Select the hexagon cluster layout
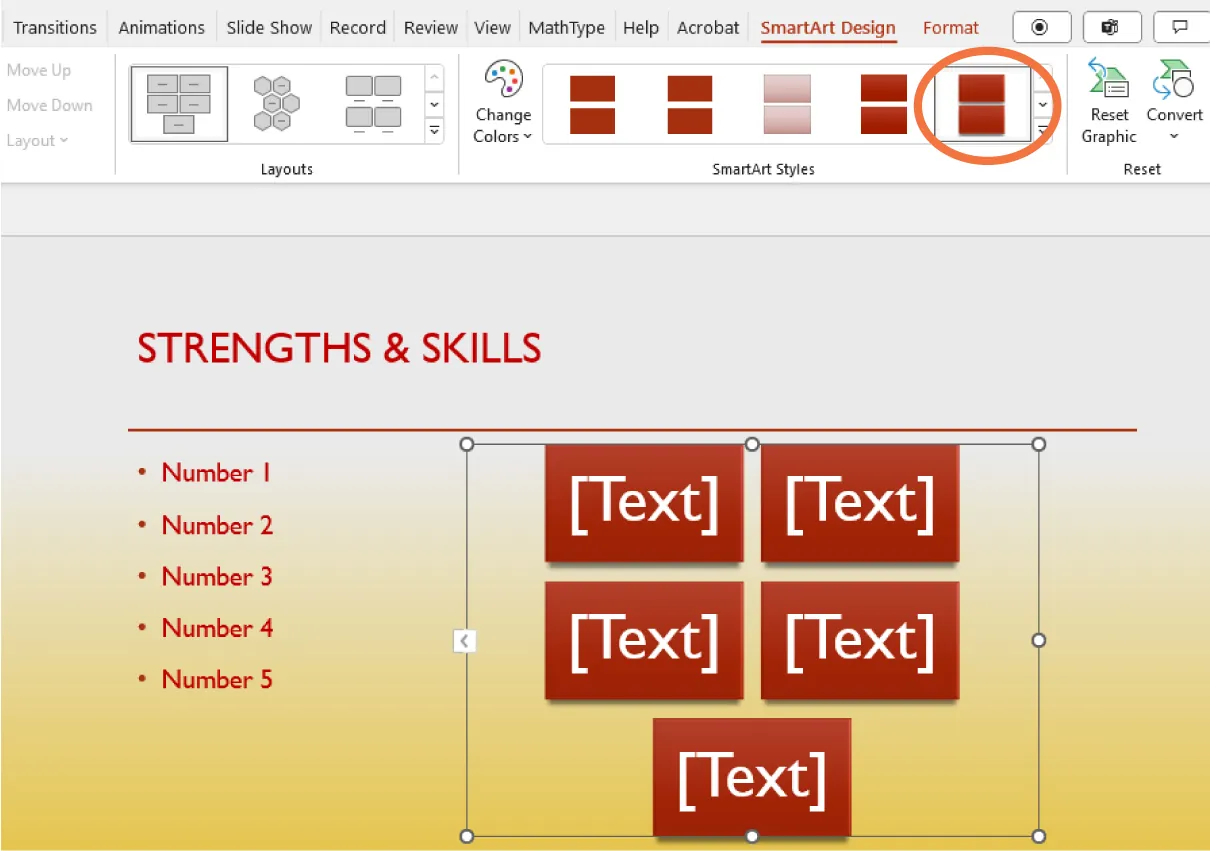 (x=276, y=103)
